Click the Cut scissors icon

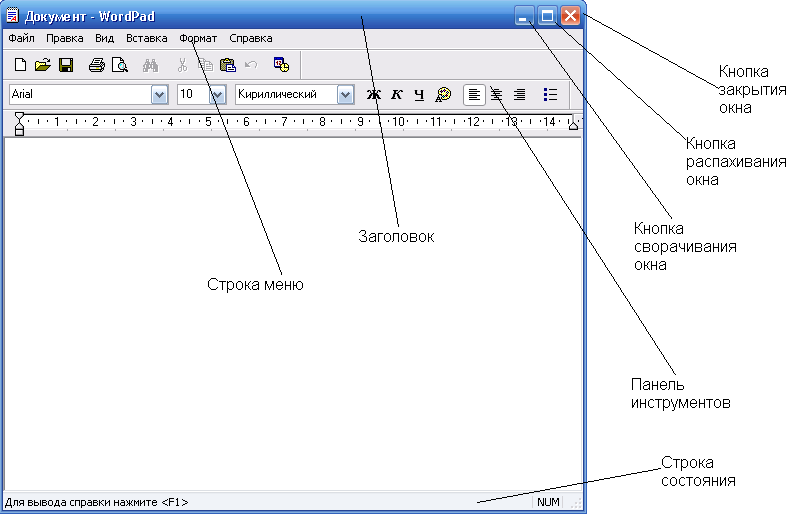click(x=182, y=65)
